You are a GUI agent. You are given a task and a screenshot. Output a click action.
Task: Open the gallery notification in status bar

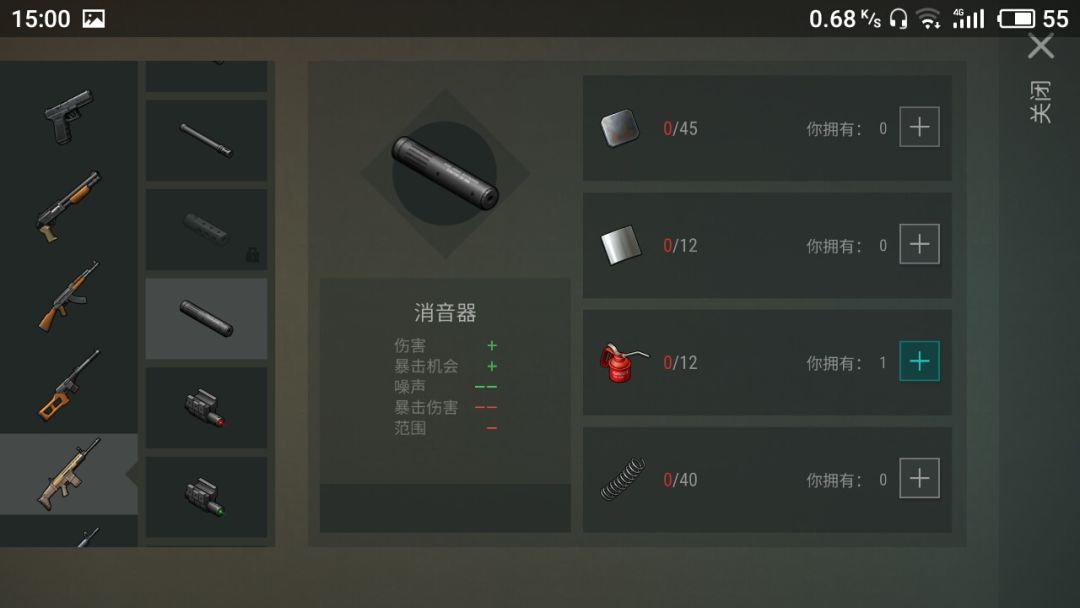tap(94, 19)
